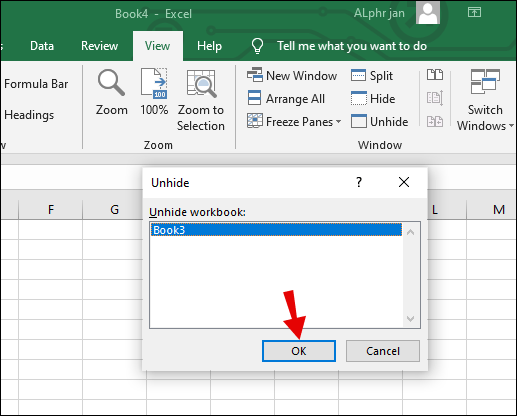517x416 pixels.
Task: Select the View tab
Action: [x=157, y=46]
